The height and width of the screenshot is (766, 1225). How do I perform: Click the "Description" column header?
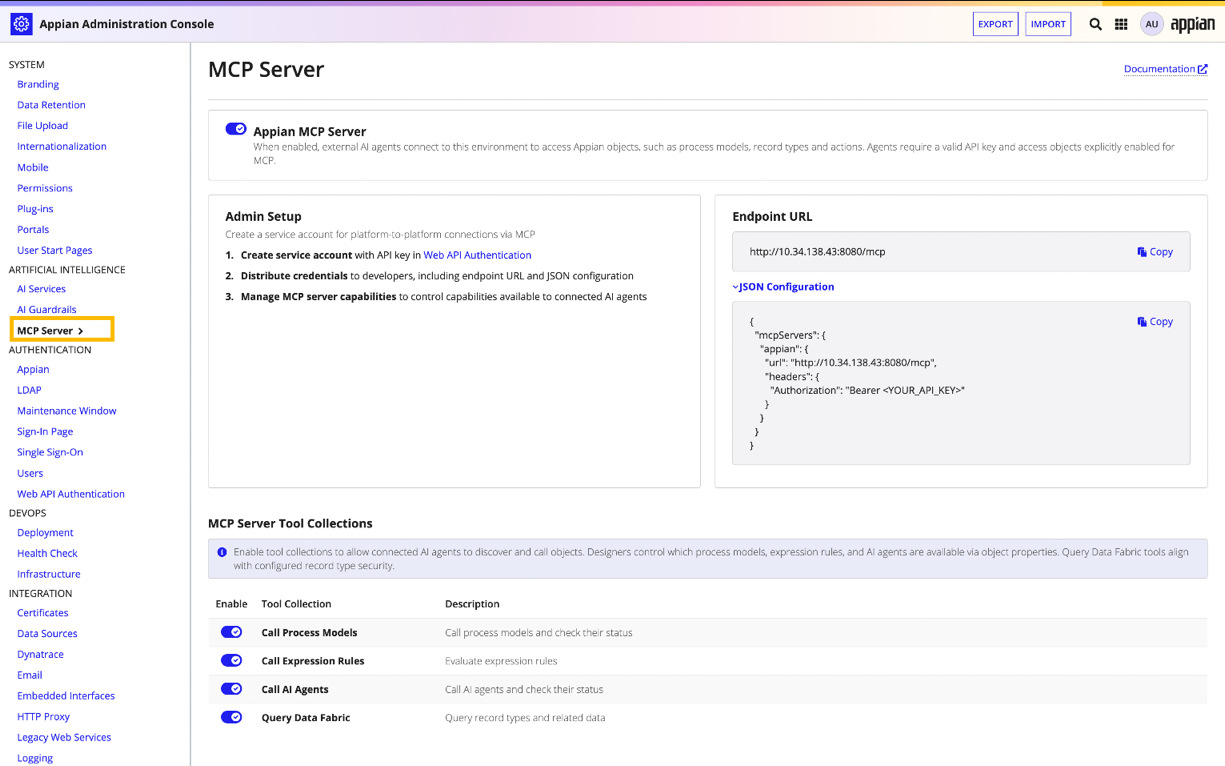click(472, 604)
